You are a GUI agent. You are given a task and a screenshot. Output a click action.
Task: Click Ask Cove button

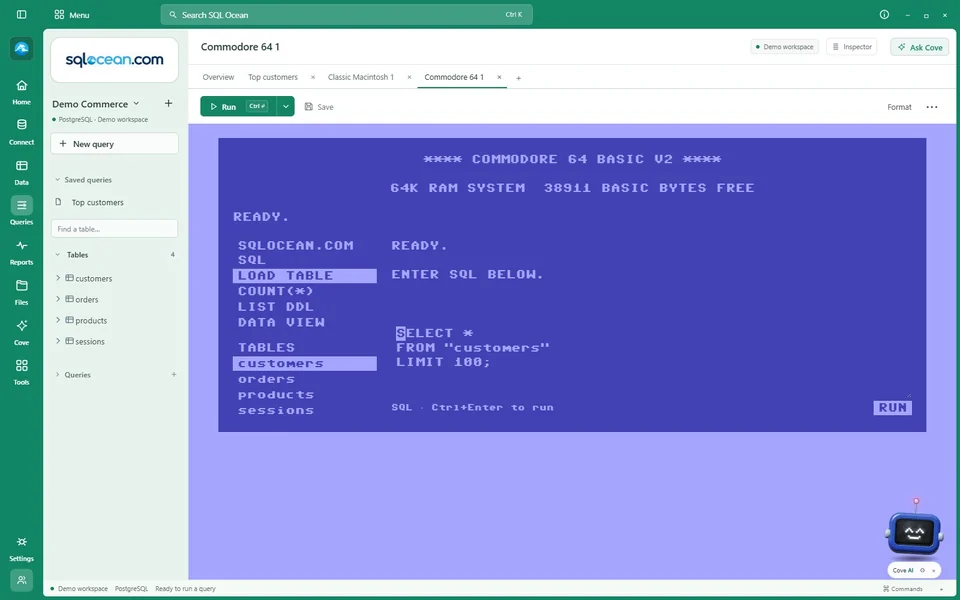[x=920, y=47]
